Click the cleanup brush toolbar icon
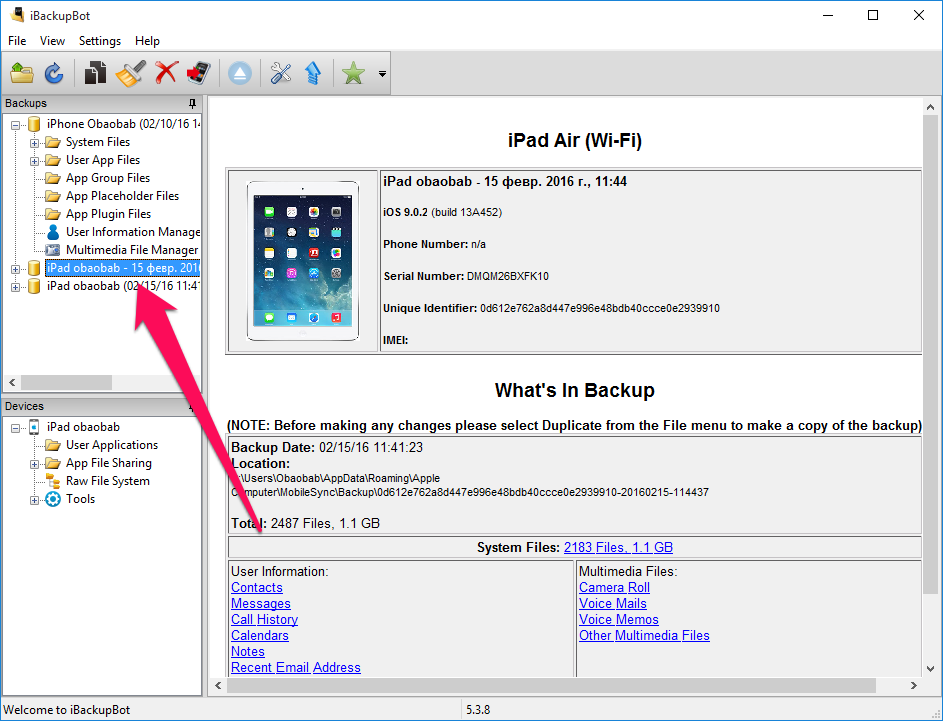The height and width of the screenshot is (721, 943). point(130,73)
